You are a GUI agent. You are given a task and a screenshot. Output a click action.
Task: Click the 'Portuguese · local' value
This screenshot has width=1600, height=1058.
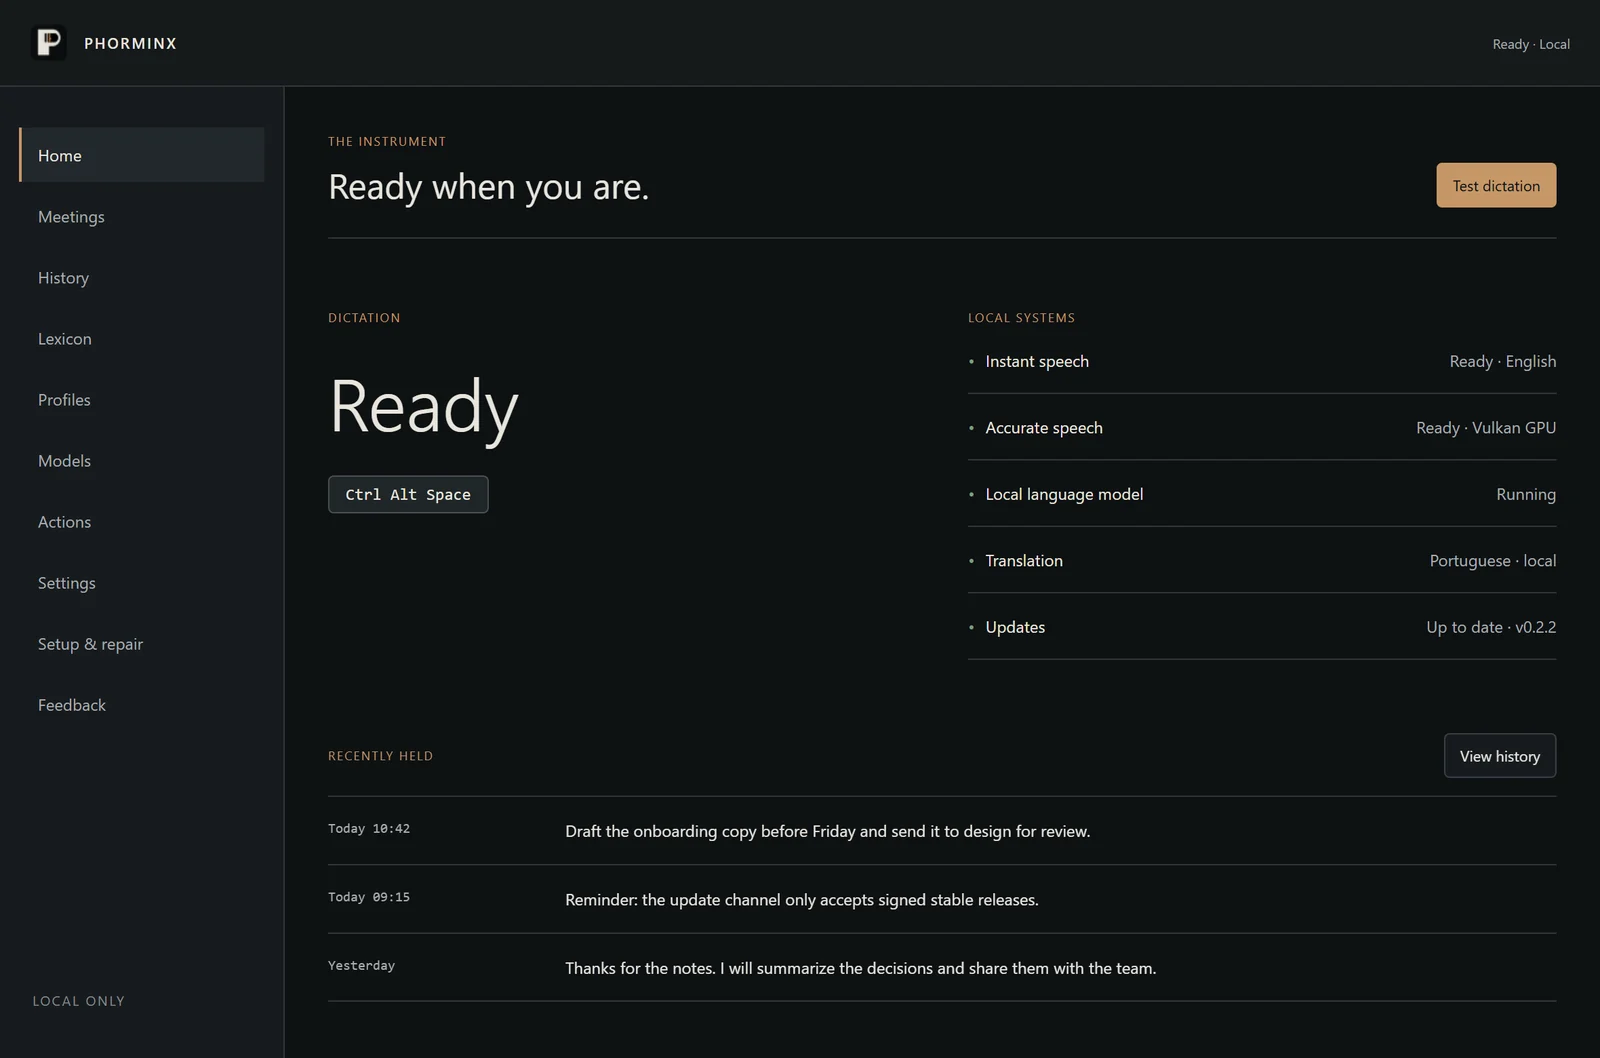(x=1492, y=560)
